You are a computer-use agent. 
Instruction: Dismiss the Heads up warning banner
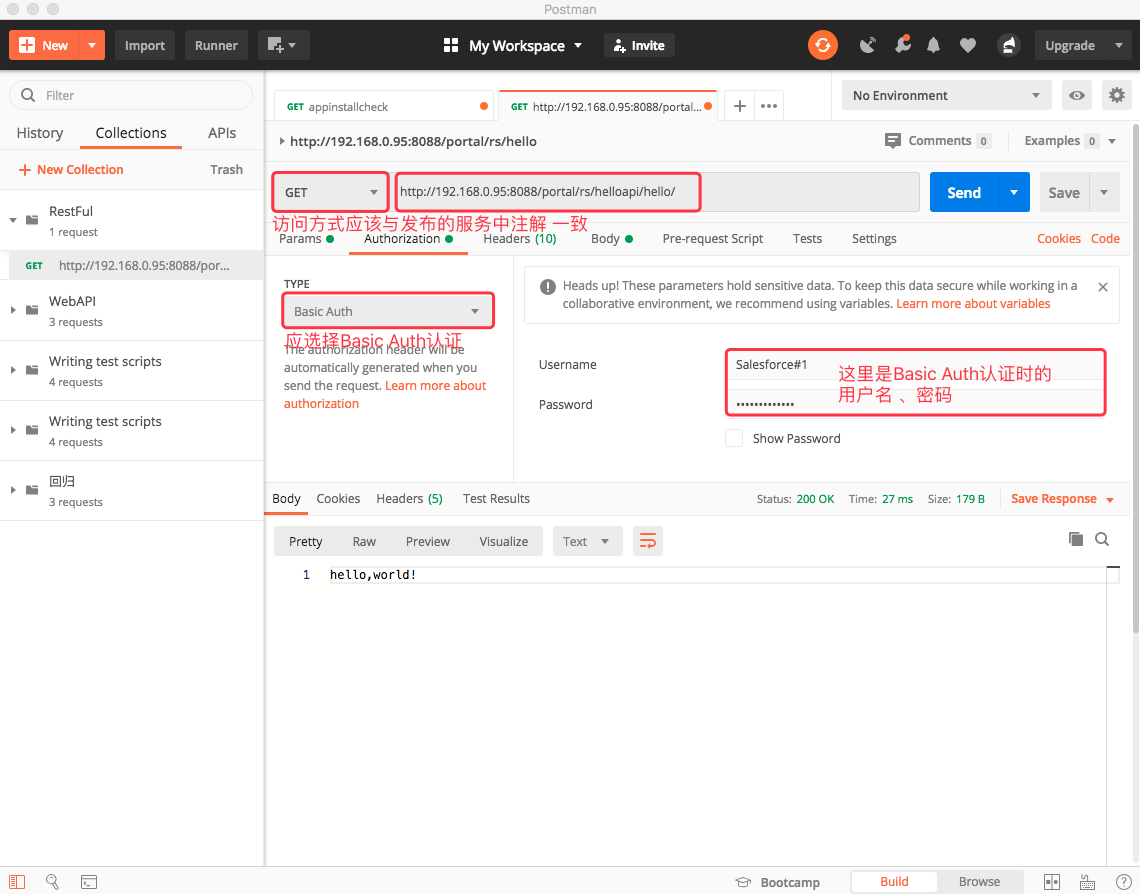[1102, 287]
